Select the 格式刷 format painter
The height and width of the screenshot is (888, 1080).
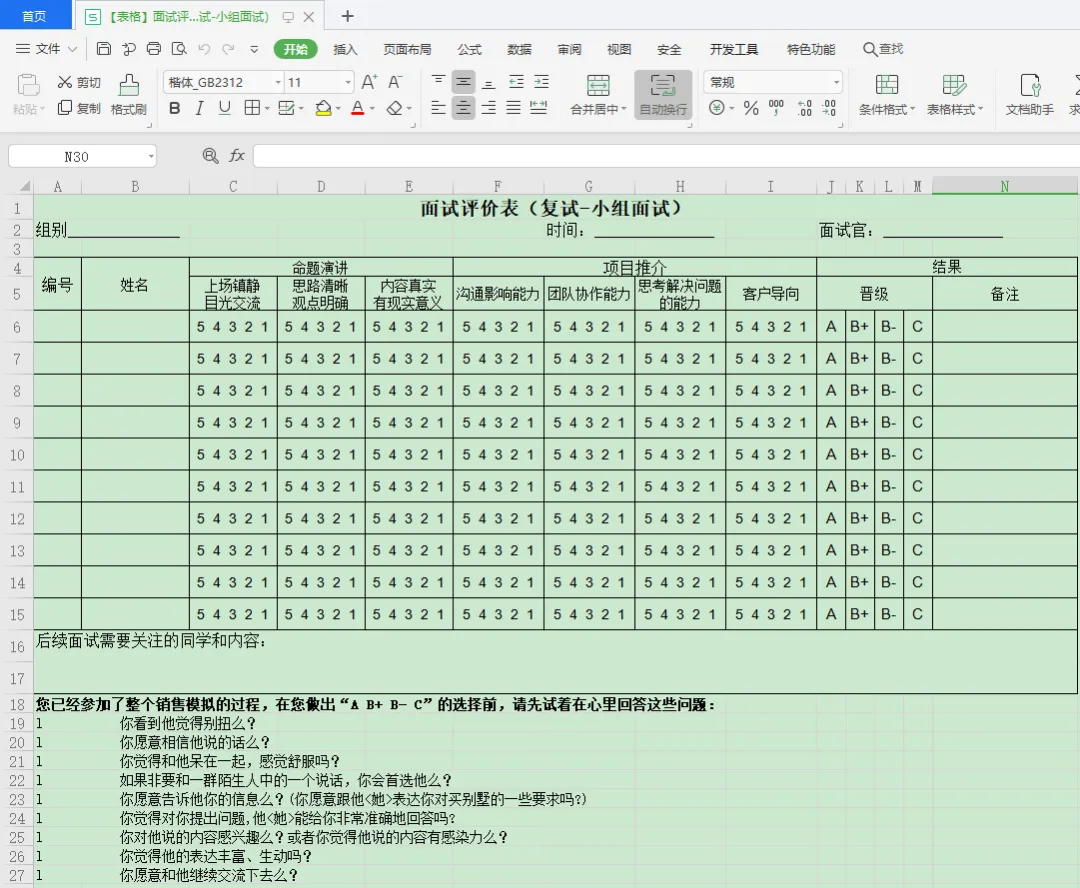pos(129,94)
